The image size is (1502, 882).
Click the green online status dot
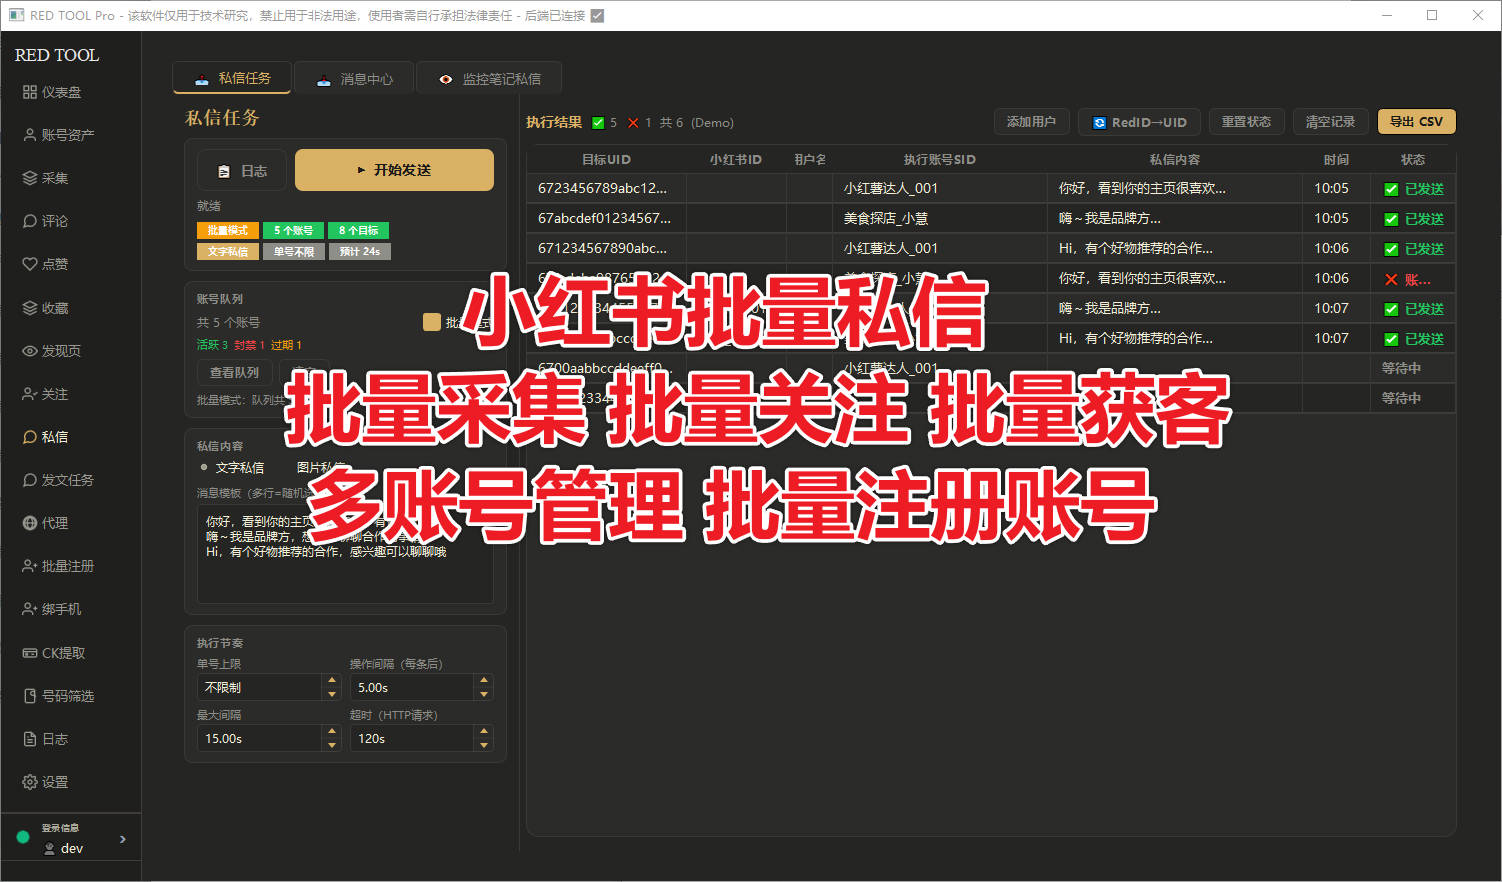click(x=22, y=838)
